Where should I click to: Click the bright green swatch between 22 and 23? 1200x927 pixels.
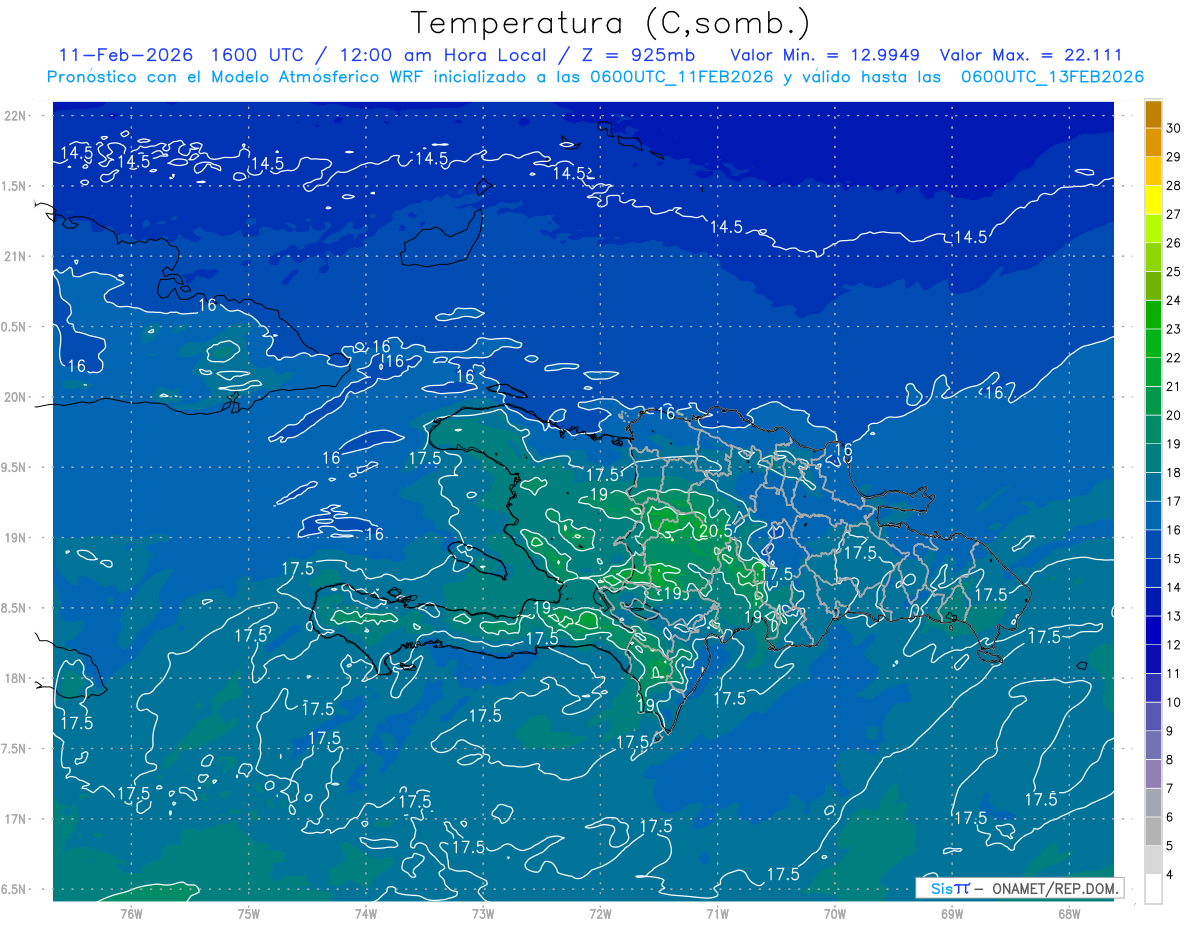pos(1153,343)
